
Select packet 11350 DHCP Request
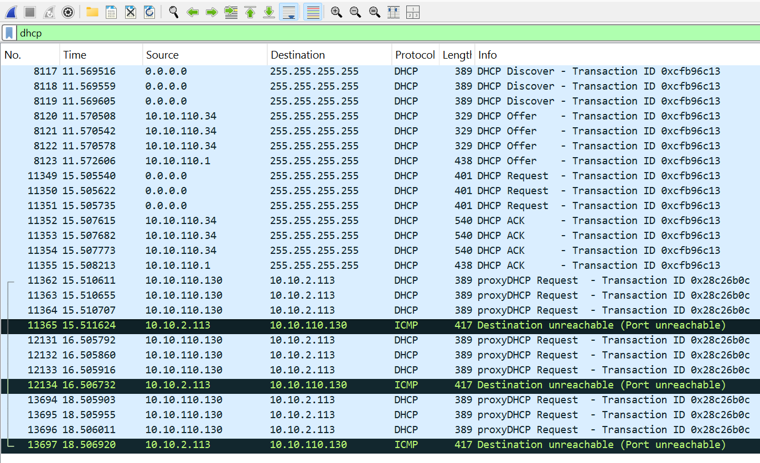pos(380,191)
